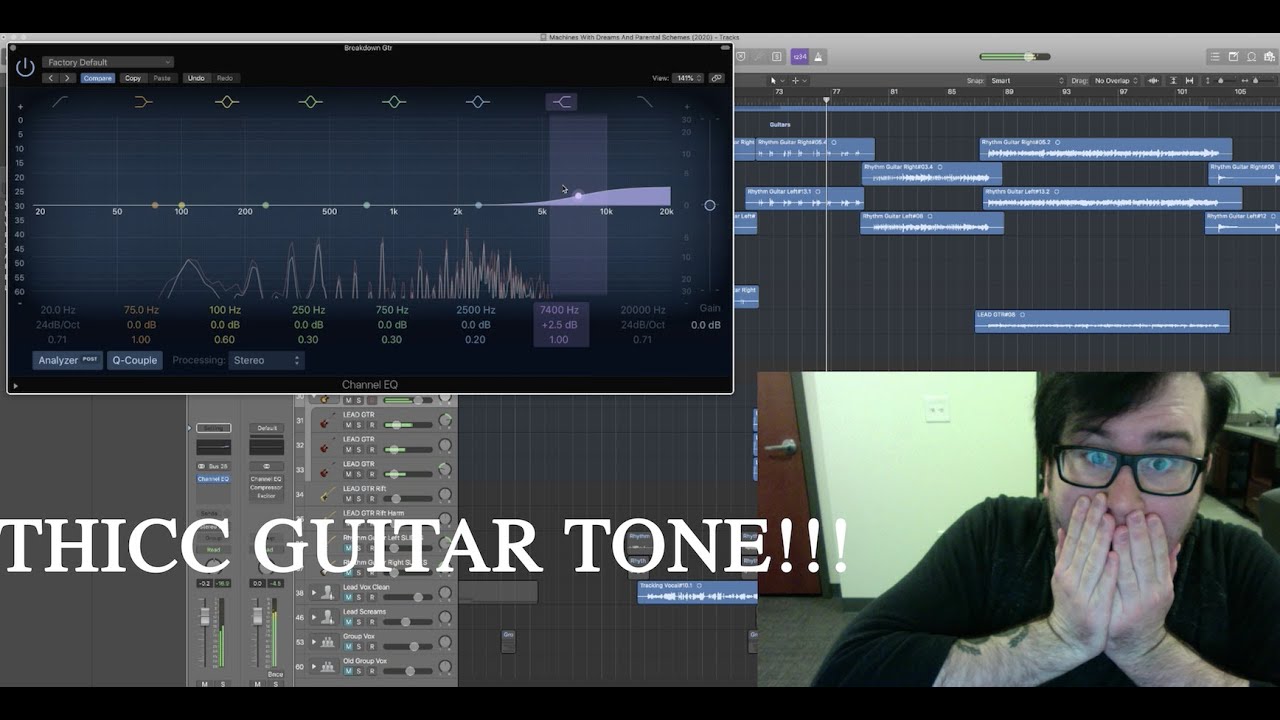Screen dimensions: 1280x720
Task: Click the Undo button in Channel EQ
Action: 196,78
